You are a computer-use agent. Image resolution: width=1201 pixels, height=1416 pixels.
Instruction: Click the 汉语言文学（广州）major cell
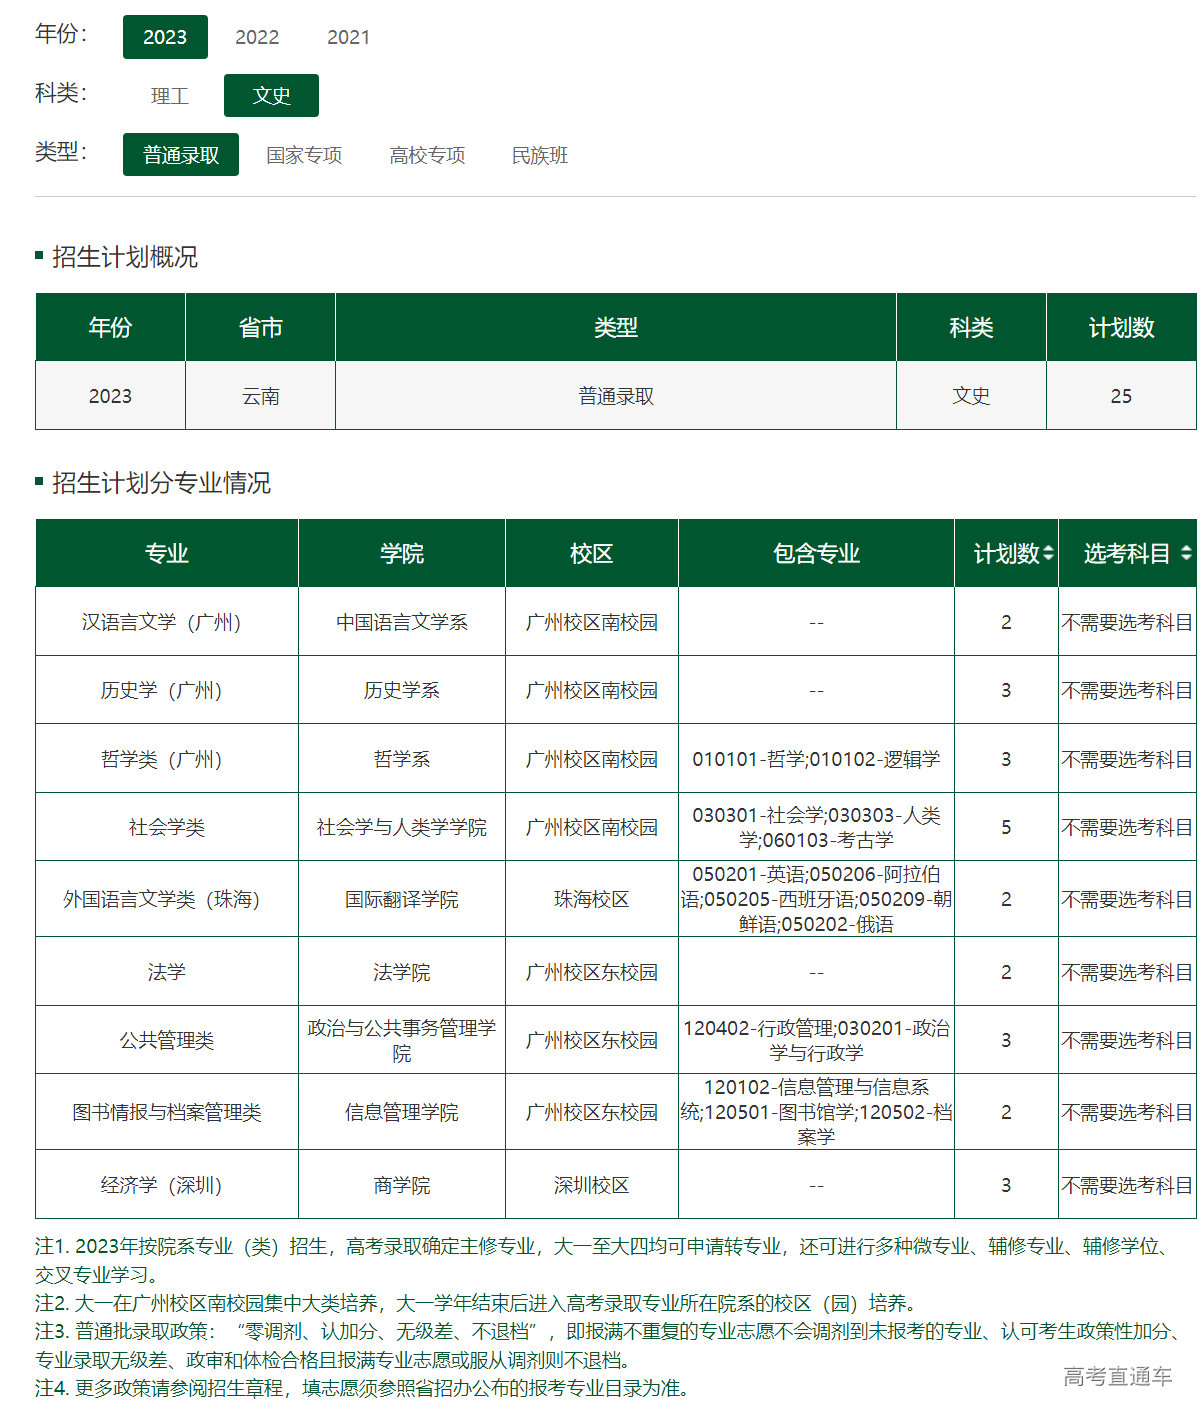166,621
